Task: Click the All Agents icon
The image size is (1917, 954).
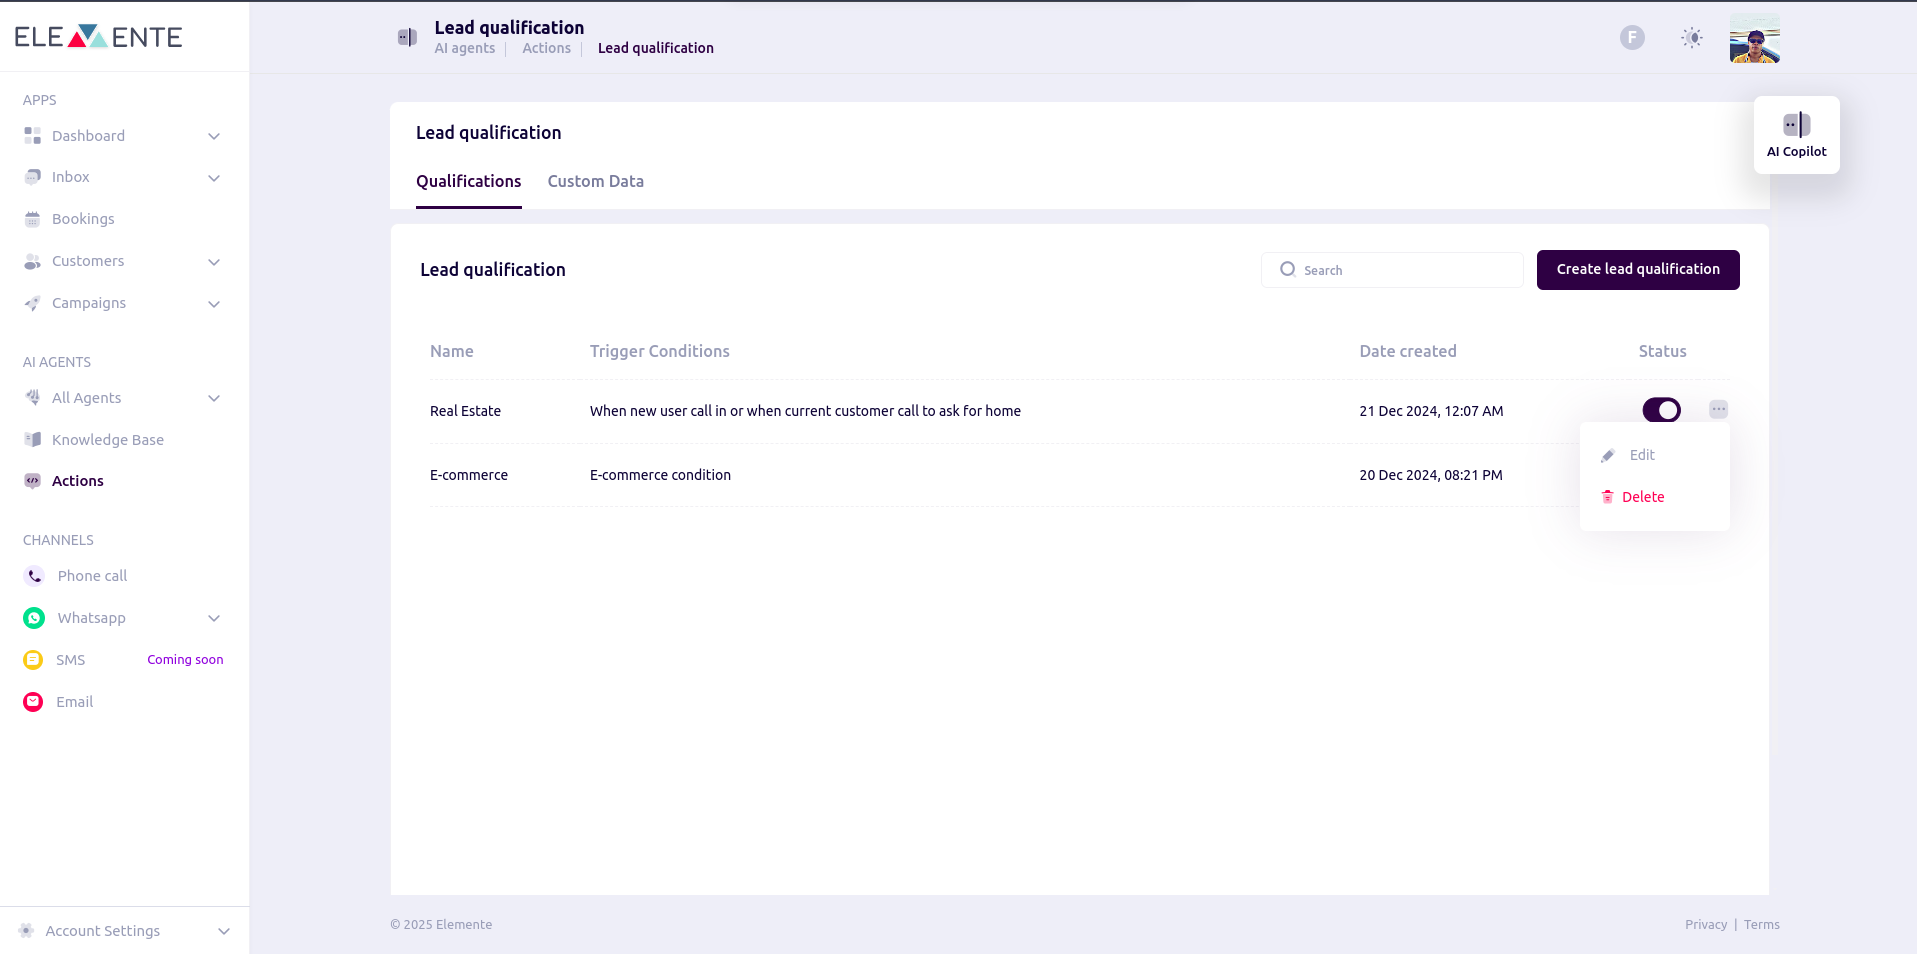Action: [33, 397]
